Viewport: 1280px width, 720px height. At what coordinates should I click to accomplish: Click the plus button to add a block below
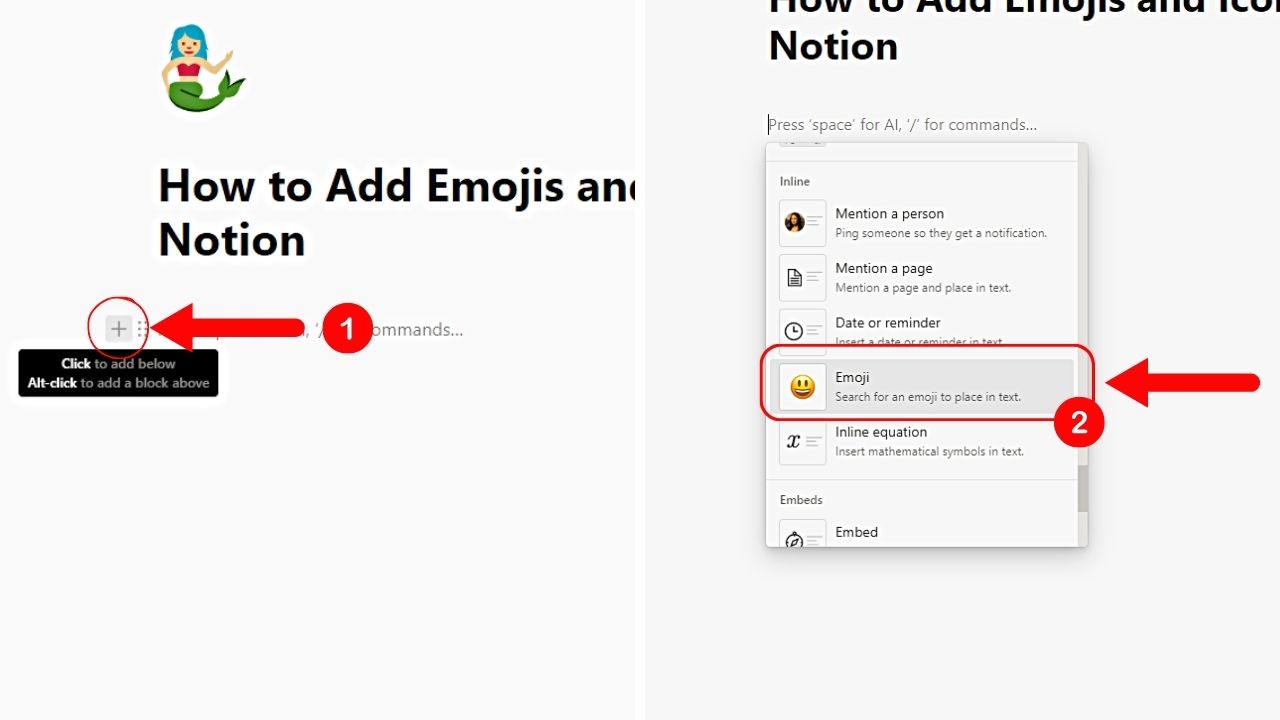tap(117, 327)
